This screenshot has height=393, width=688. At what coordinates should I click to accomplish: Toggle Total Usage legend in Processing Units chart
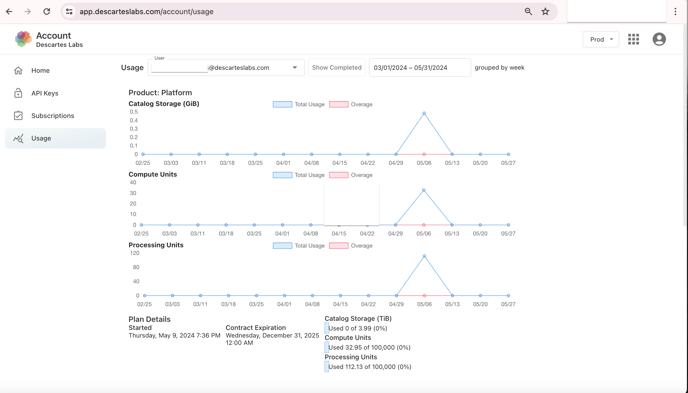[298, 246]
